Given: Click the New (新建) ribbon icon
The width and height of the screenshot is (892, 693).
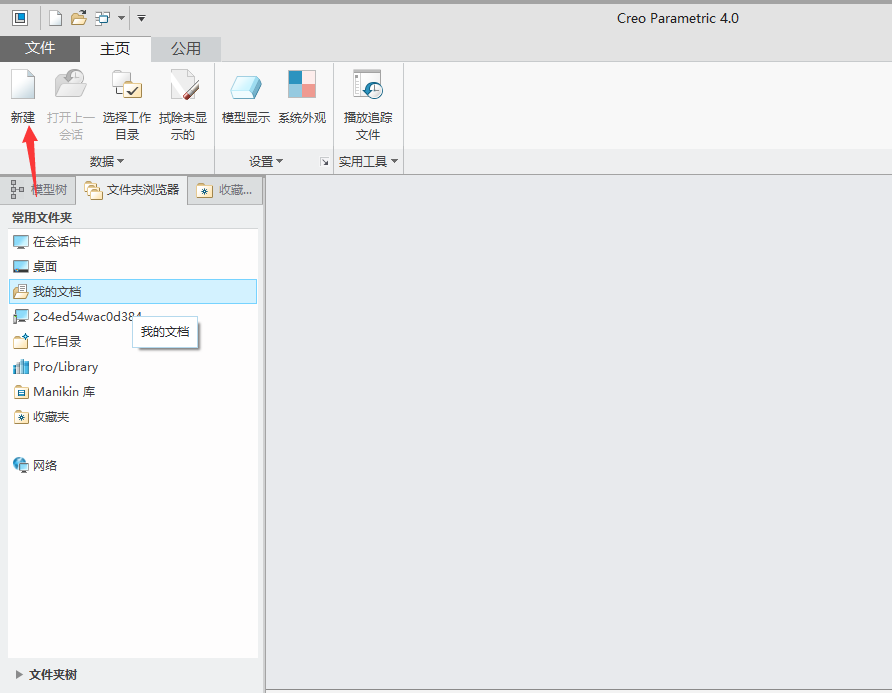Looking at the screenshot, I should pos(23,85).
